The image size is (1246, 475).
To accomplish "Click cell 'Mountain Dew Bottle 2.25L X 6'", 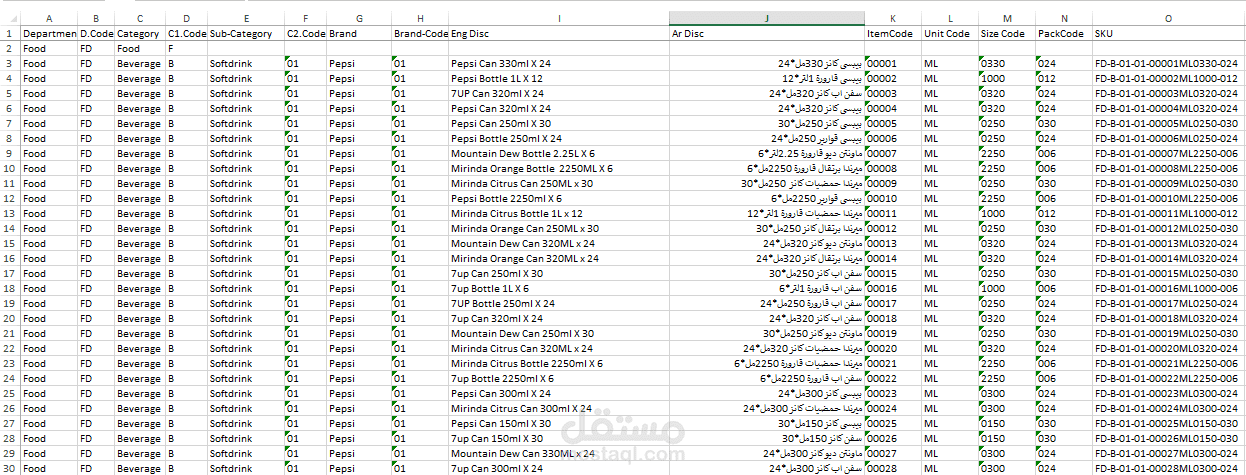I will [x=559, y=153].
